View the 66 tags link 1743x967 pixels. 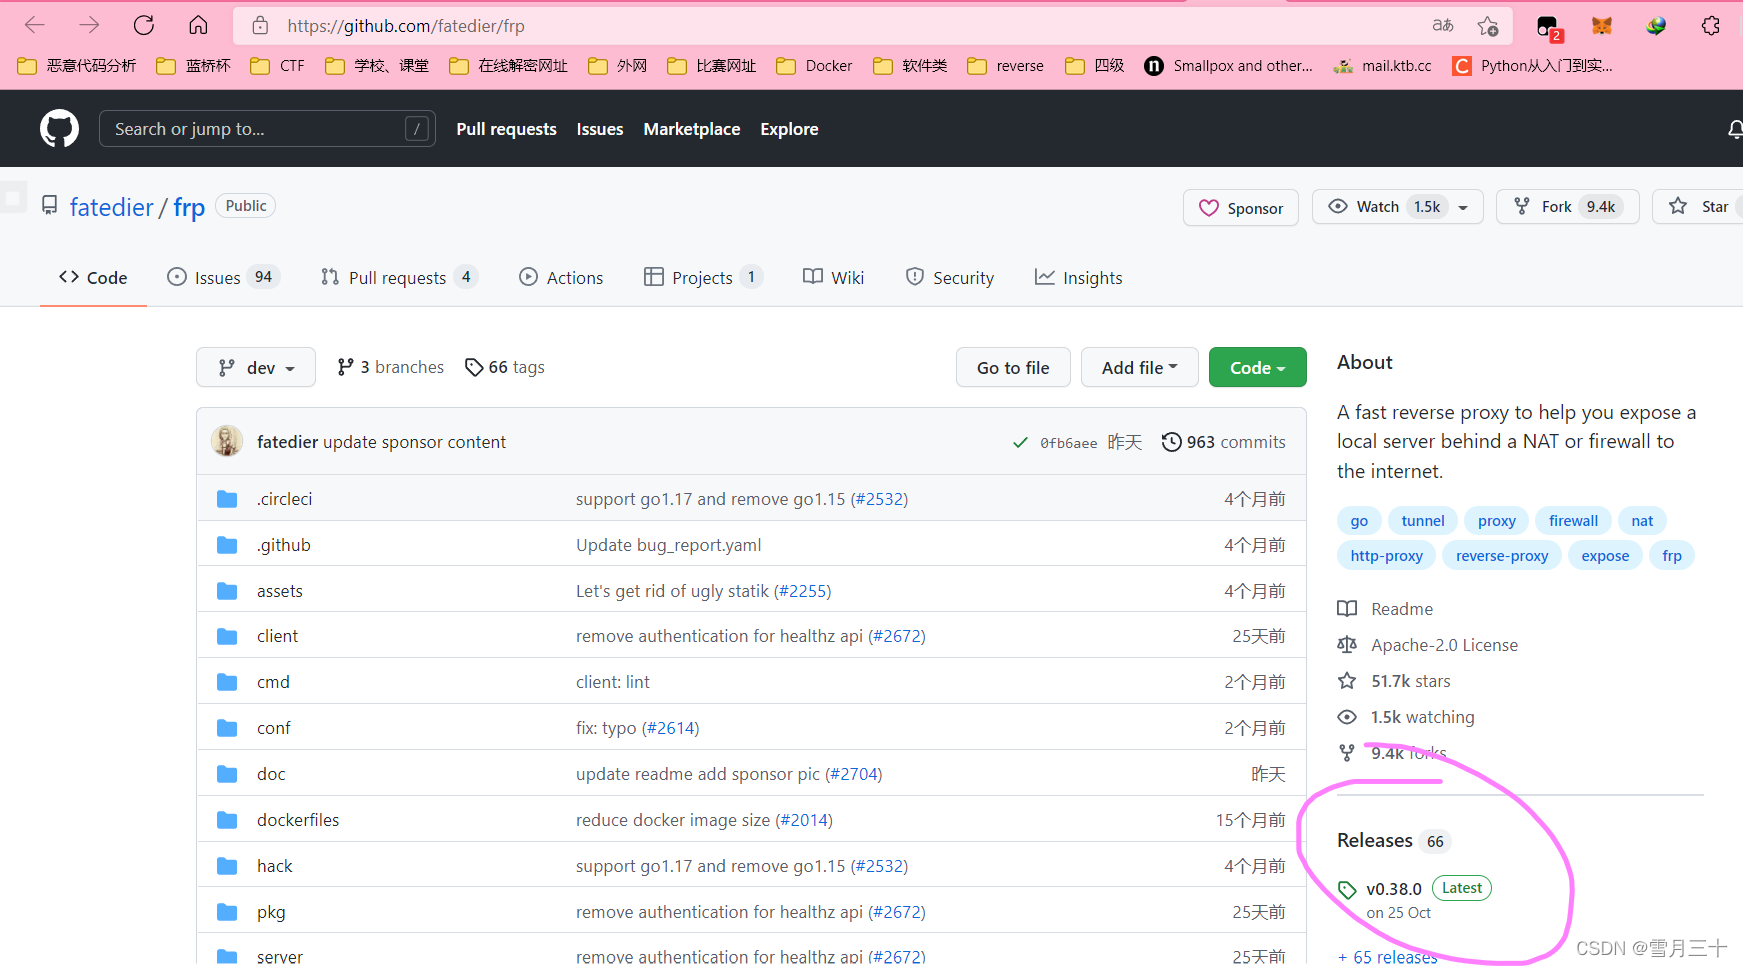[505, 367]
